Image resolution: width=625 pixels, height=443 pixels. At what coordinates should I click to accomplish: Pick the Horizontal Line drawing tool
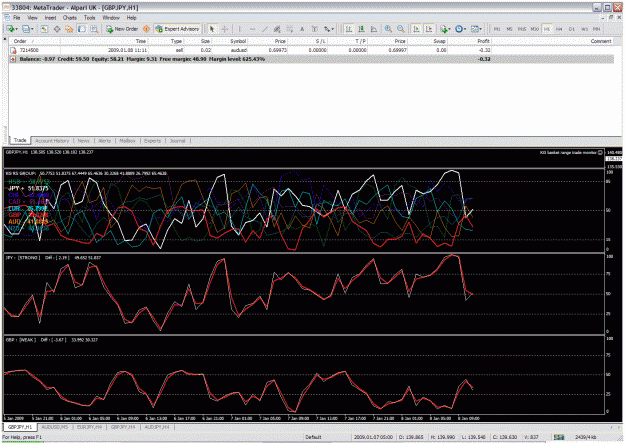point(252,29)
